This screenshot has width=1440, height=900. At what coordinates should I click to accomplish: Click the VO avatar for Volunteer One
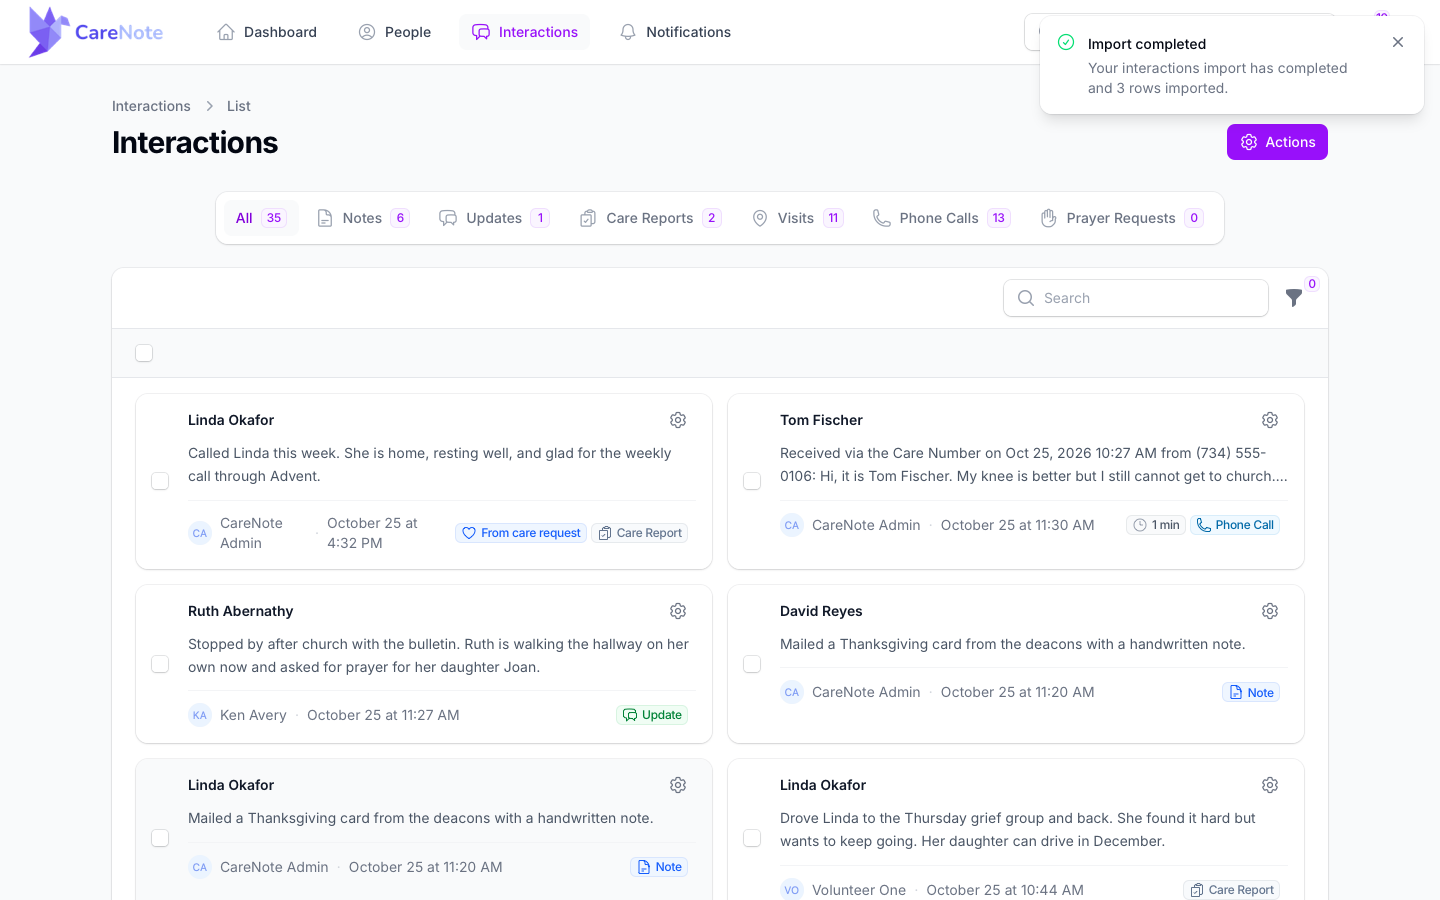pyautogui.click(x=792, y=890)
